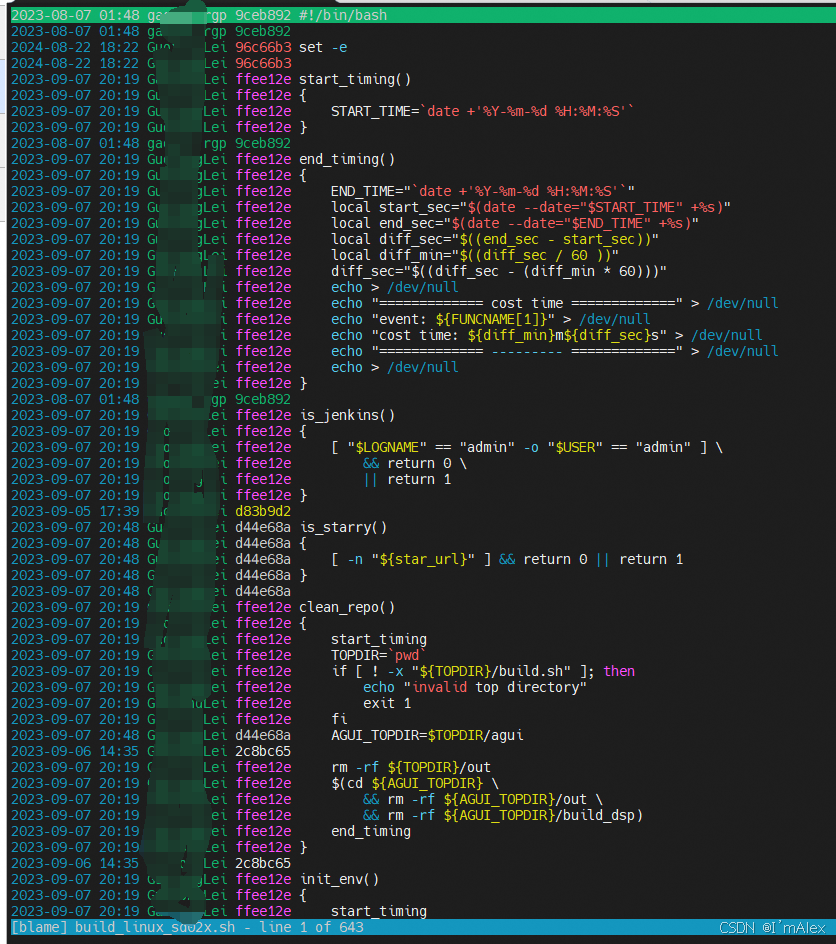Click commit hash 'd44e68a' on AGUI_TOPDIR row
The width and height of the screenshot is (836, 944).
263,735
